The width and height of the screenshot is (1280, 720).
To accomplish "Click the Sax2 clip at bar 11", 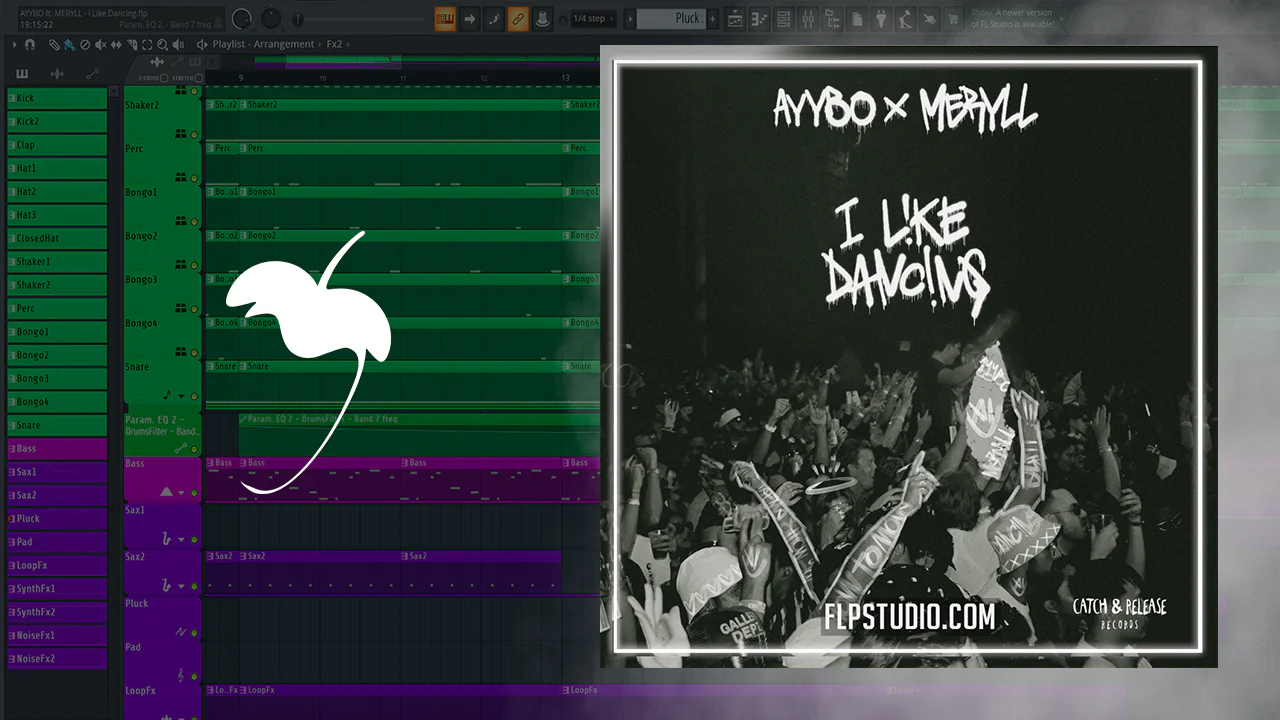I will pyautogui.click(x=481, y=572).
